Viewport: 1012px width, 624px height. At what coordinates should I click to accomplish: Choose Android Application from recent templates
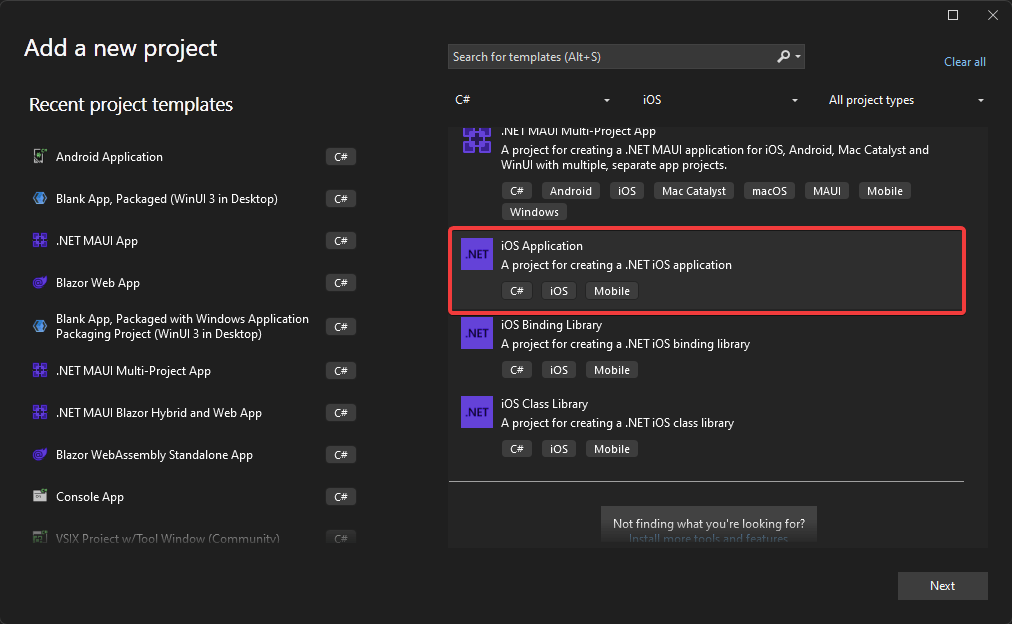[x=194, y=157]
